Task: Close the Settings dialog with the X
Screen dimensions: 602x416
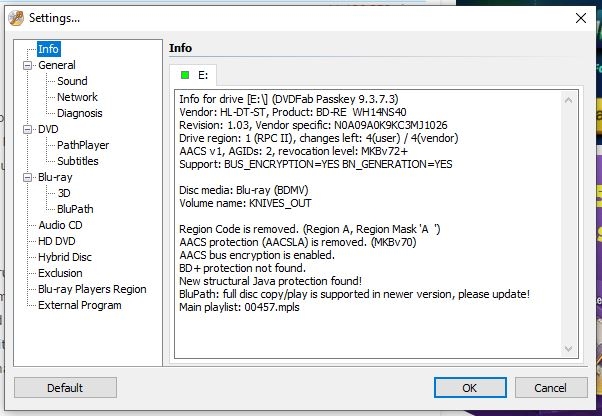Action: point(580,18)
